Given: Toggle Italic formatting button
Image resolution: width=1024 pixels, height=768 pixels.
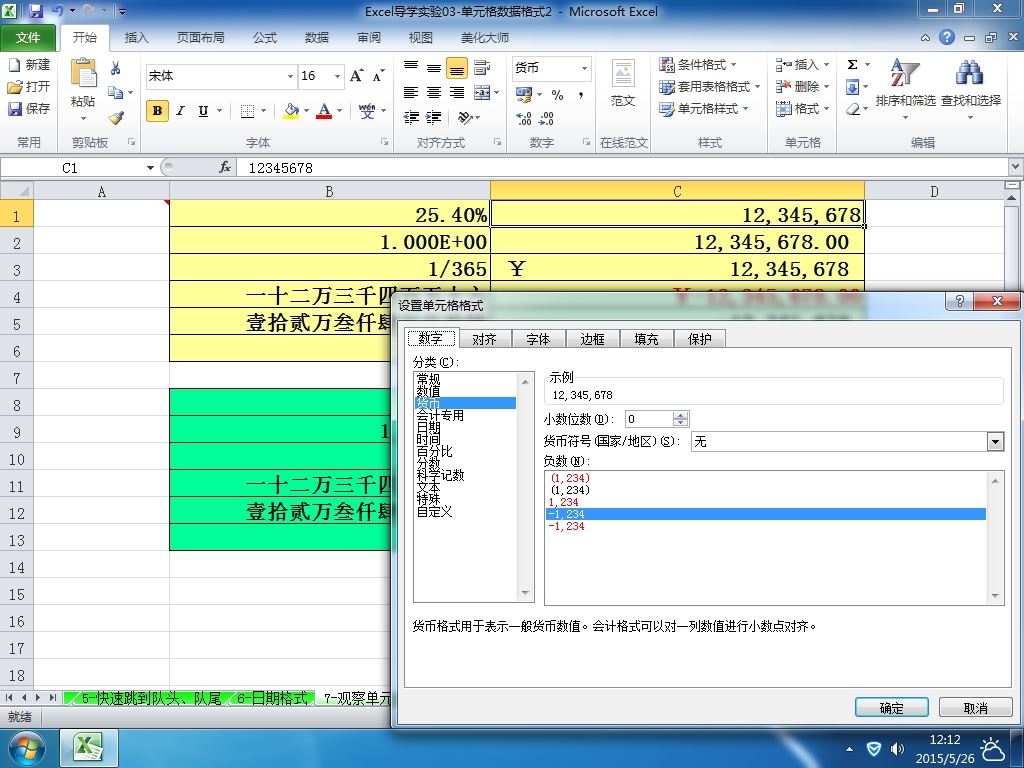Looking at the screenshot, I should 180,111.
